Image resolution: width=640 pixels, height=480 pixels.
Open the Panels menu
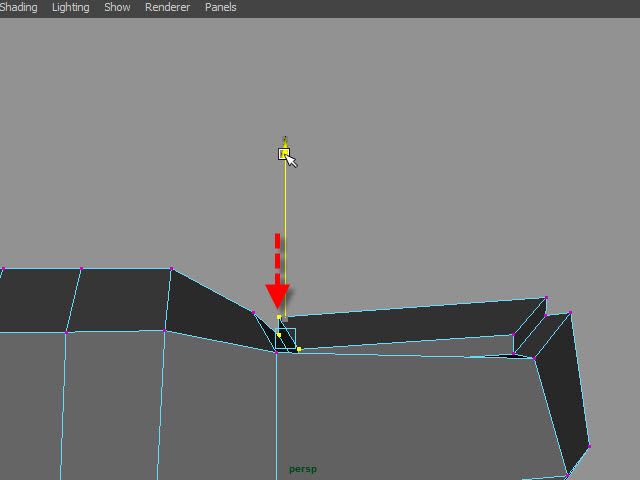coord(220,7)
